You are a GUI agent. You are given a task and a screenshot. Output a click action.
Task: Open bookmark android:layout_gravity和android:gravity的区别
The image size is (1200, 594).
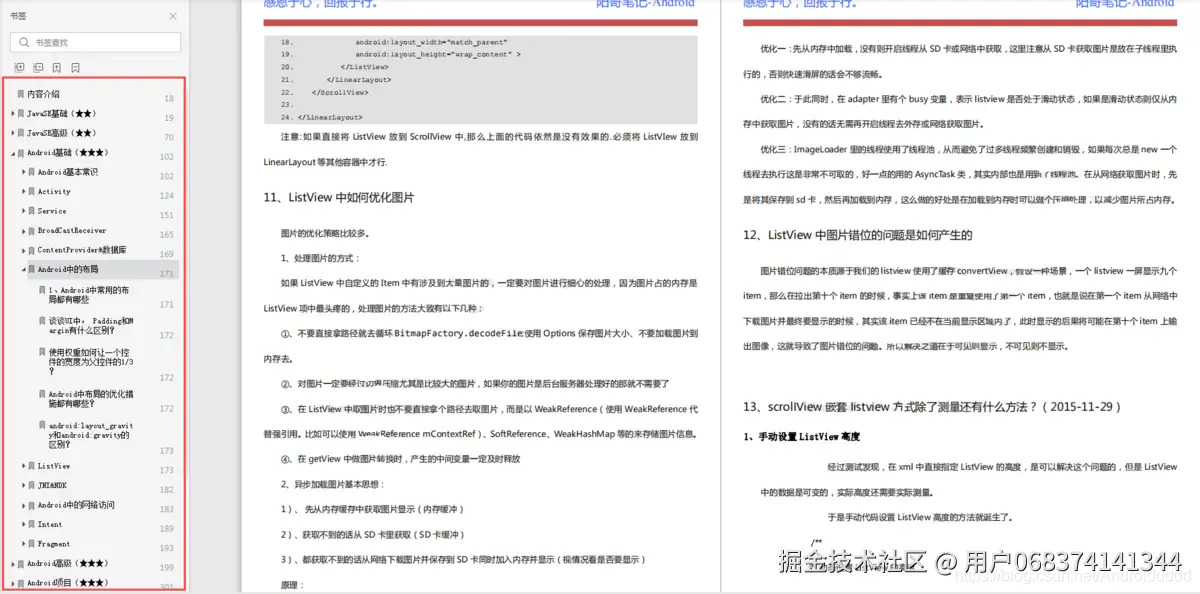[91, 435]
